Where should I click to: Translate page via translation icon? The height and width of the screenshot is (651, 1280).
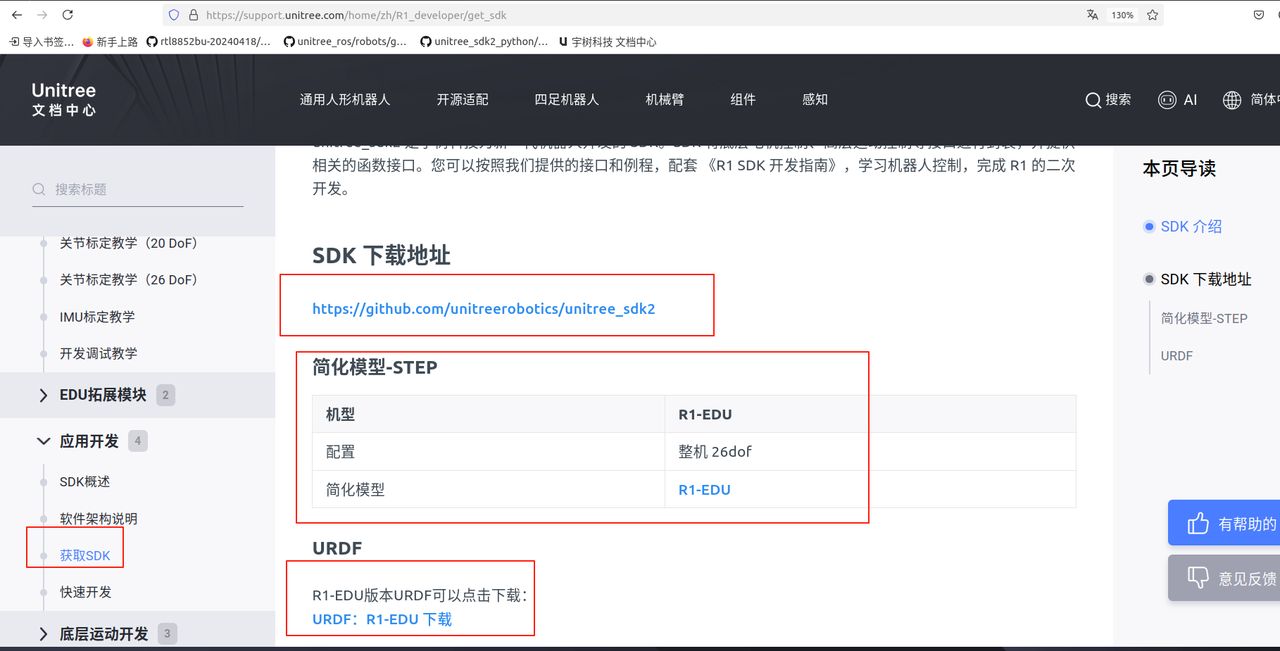(1092, 15)
